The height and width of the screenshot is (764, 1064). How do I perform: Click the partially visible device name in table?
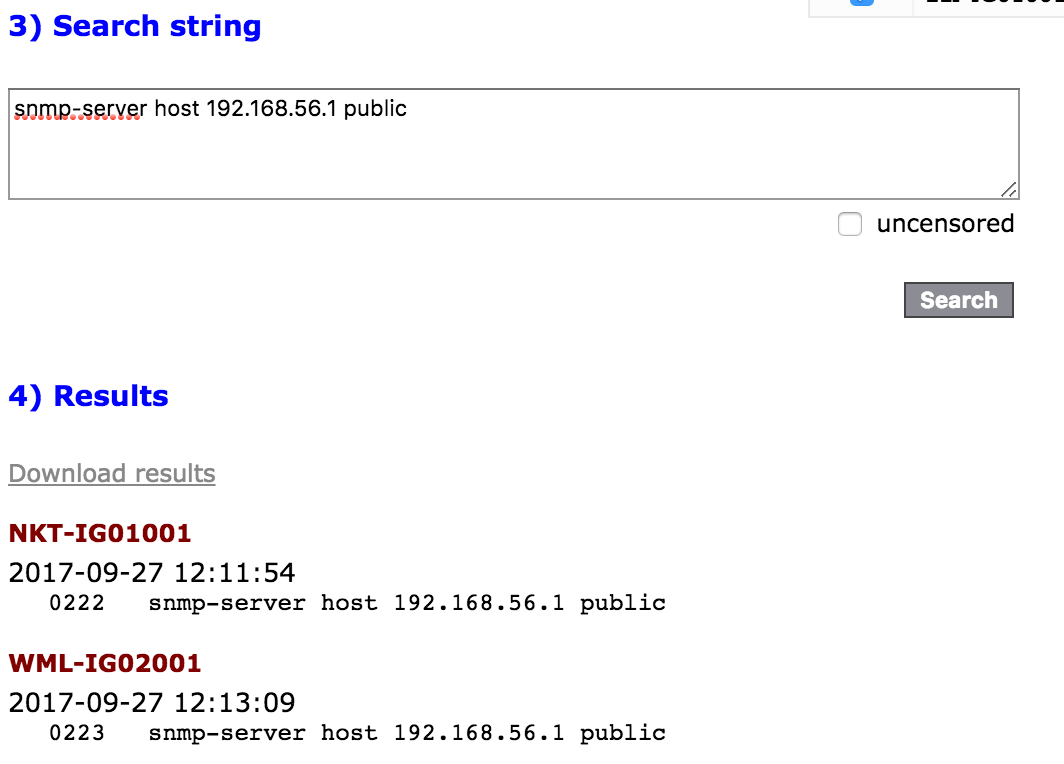pos(990,3)
